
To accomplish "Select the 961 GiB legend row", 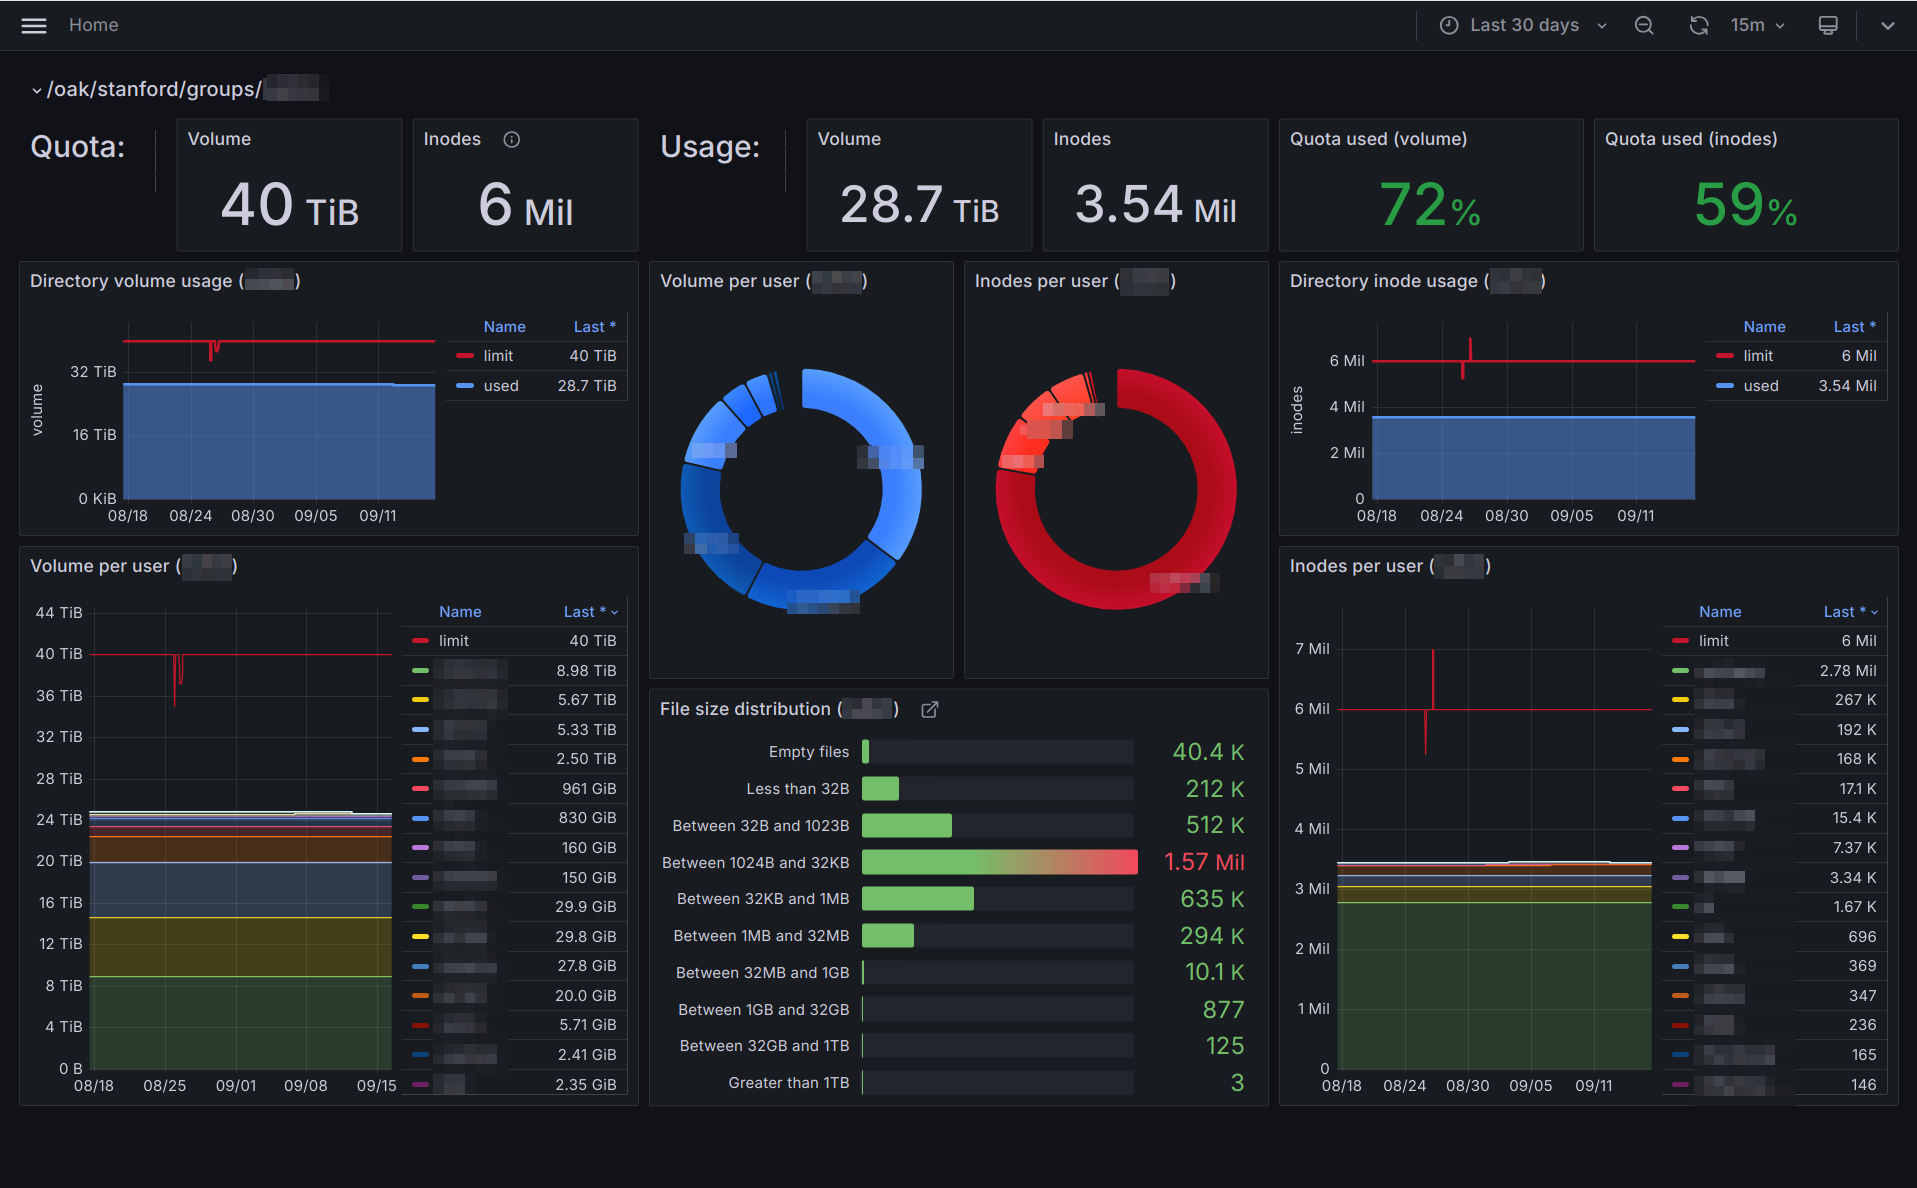I will pos(516,789).
